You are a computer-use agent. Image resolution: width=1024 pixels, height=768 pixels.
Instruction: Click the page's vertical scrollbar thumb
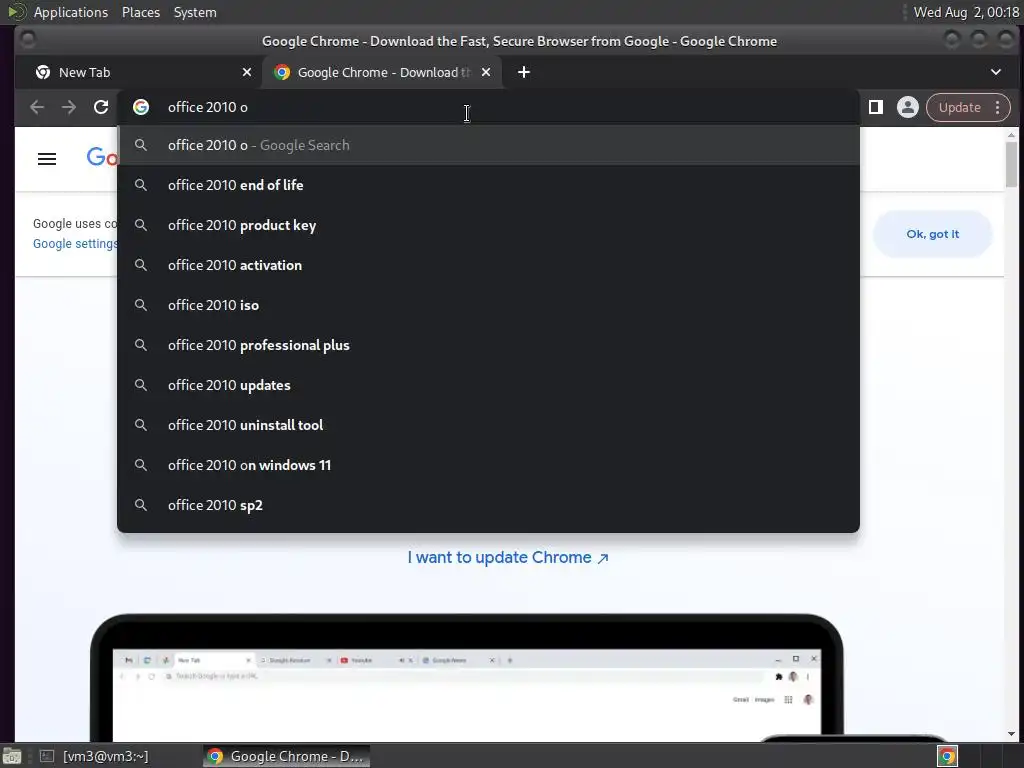[1011, 164]
